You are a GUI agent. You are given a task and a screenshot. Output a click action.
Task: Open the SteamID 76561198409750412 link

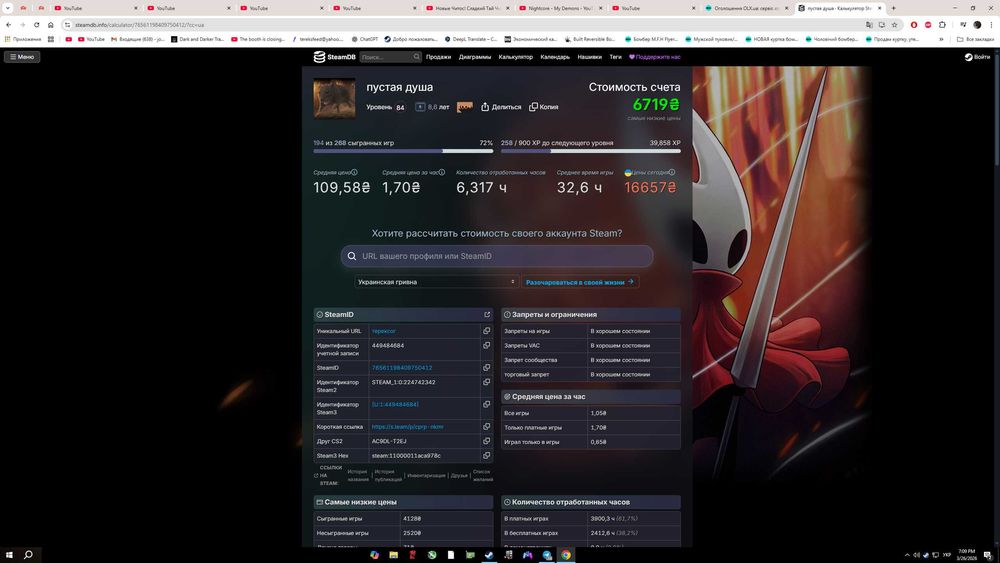point(402,368)
